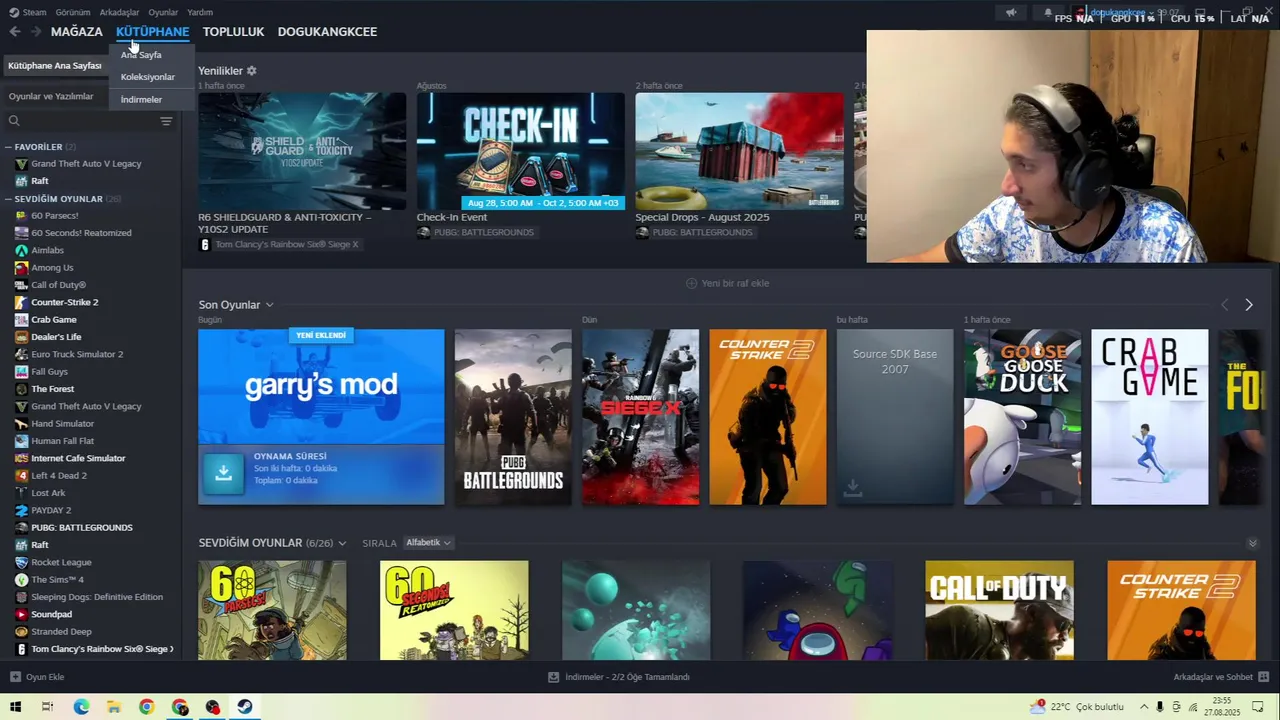Open the Oyunlar menu
The width and height of the screenshot is (1280, 720).
coord(163,13)
